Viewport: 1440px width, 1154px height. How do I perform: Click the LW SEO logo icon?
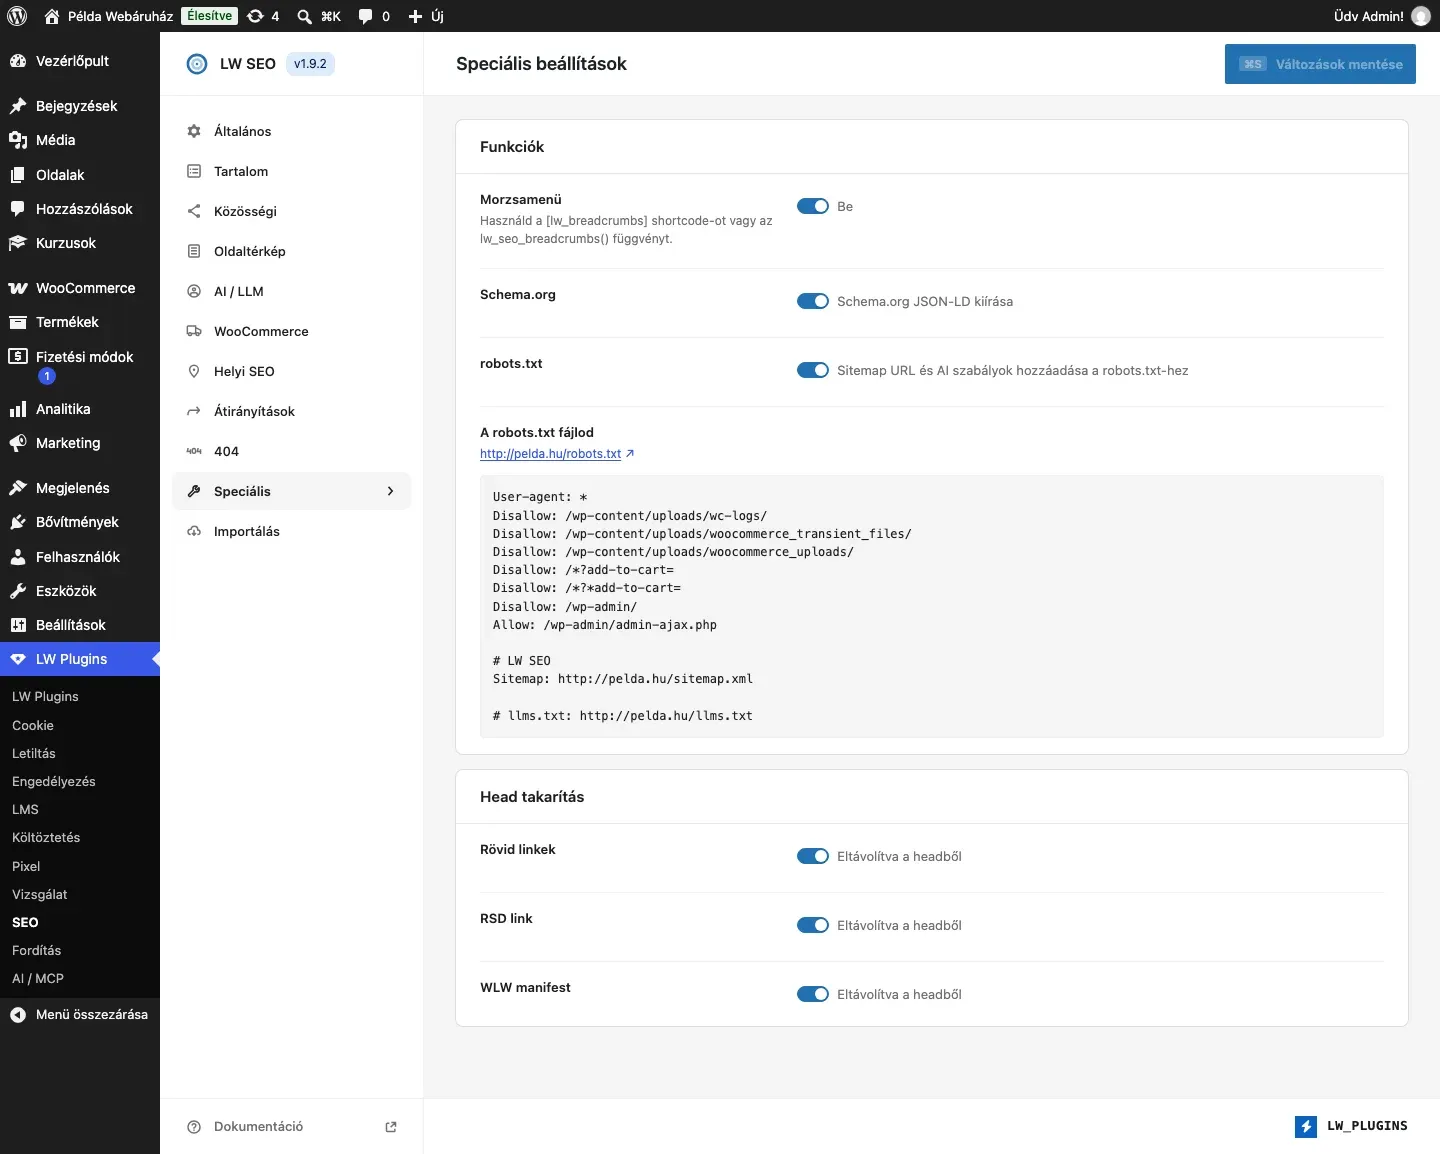pyautogui.click(x=197, y=64)
